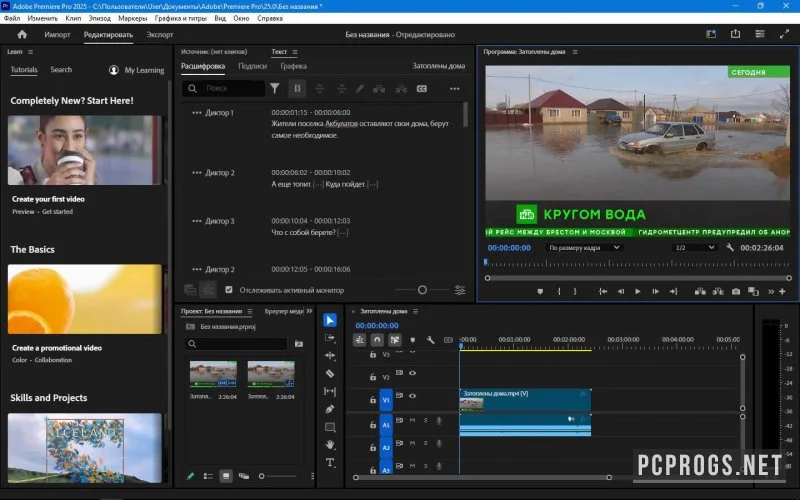Mute audio track A2 with M button
Image resolution: width=800 pixels, height=500 pixels.
coord(412,443)
